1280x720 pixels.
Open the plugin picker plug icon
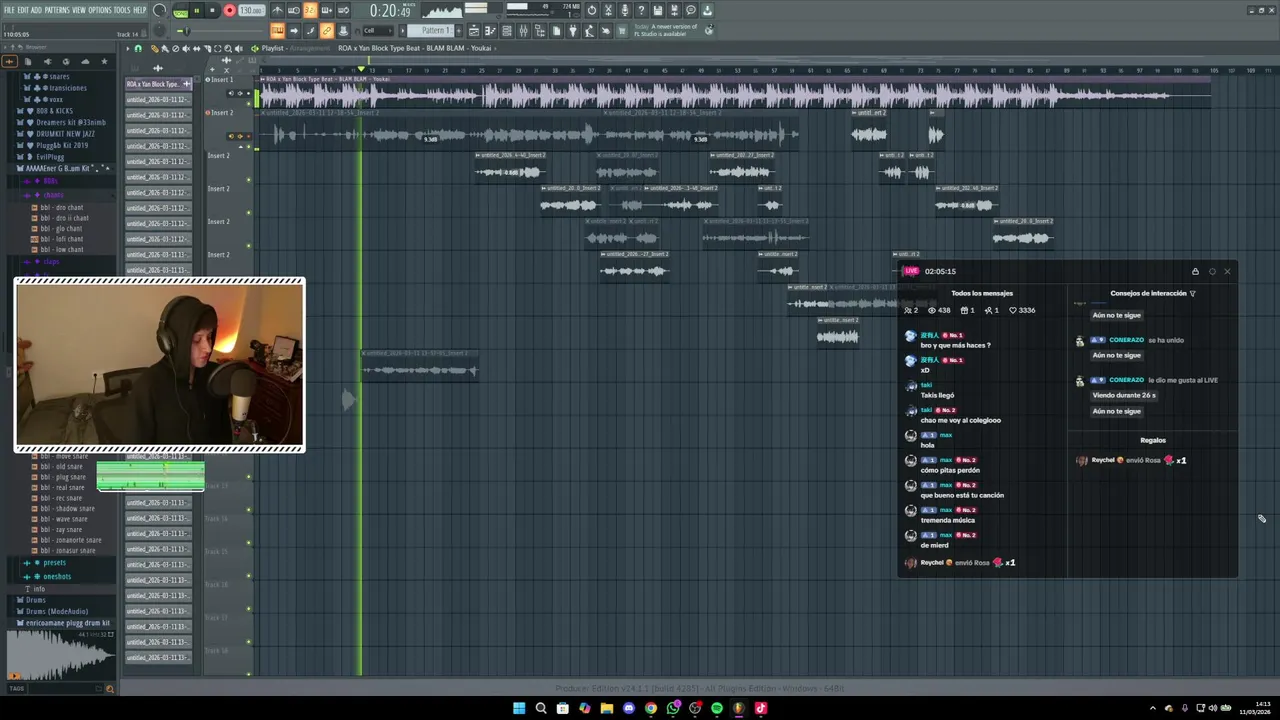point(573,31)
